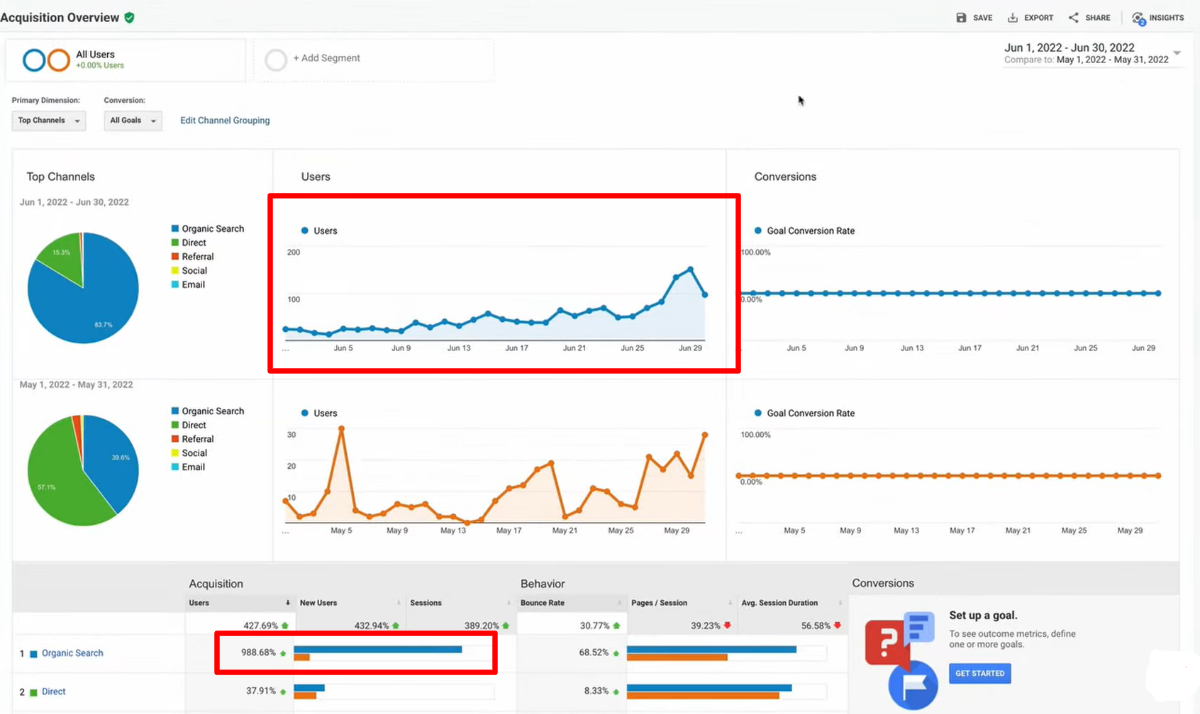
Task: Click the SHARE button label
Action: tap(1098, 18)
